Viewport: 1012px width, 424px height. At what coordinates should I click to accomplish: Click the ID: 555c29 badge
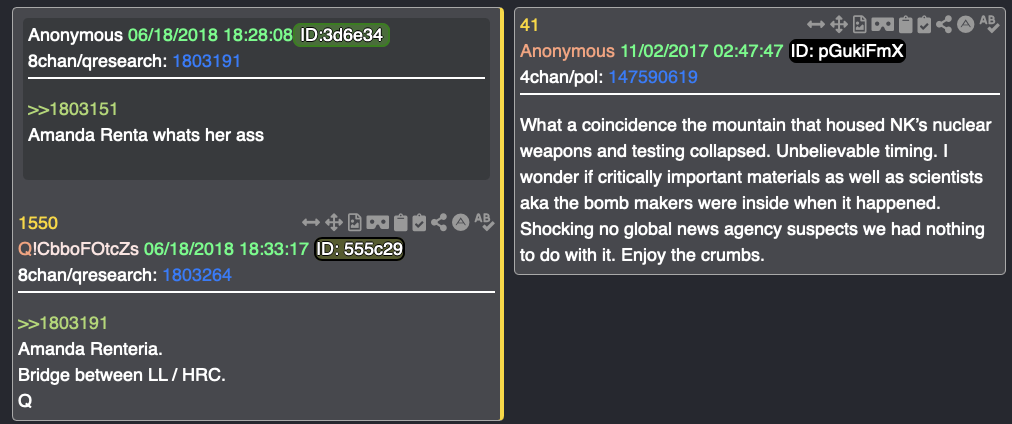[359, 249]
